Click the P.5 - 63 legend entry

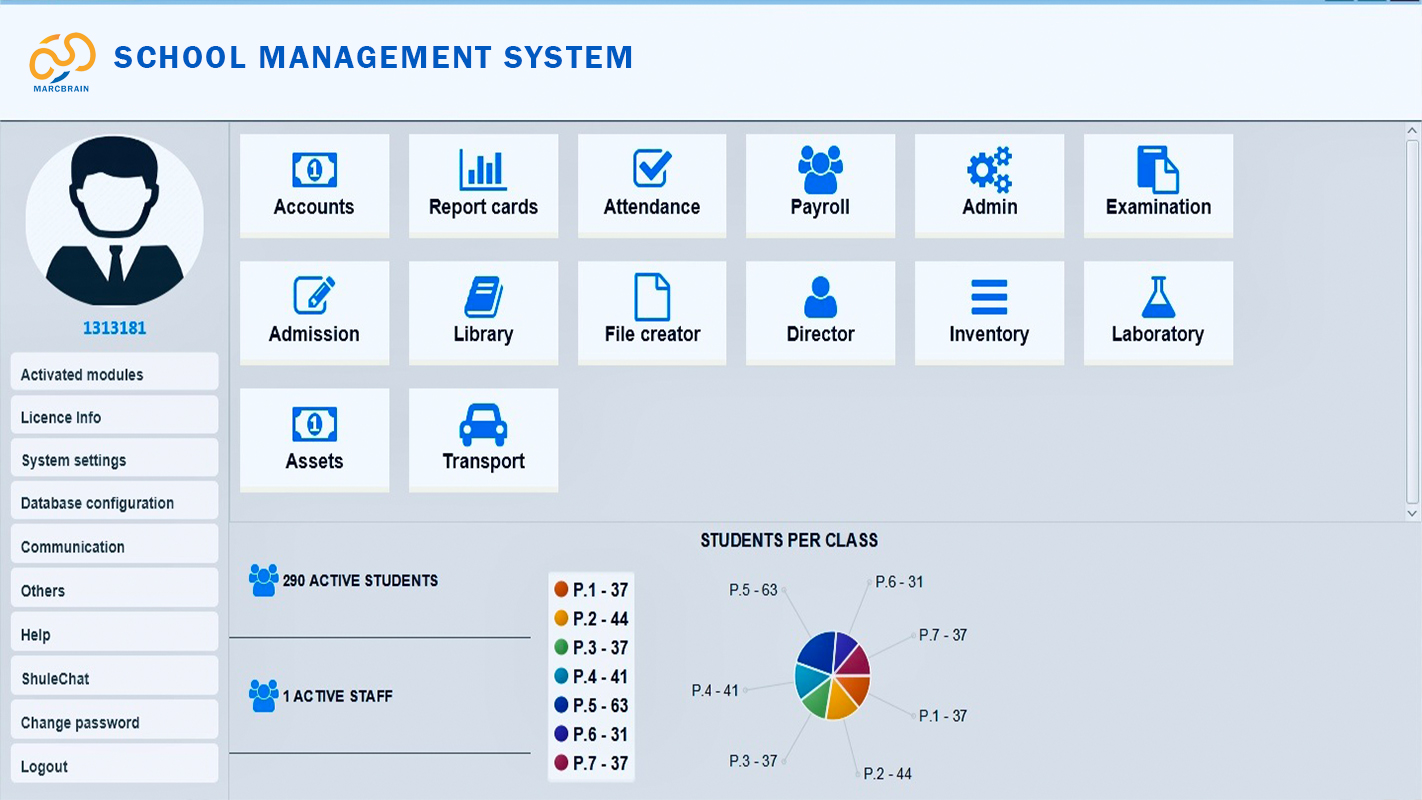click(591, 706)
